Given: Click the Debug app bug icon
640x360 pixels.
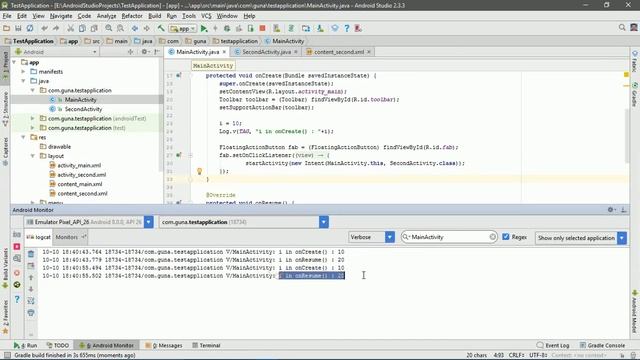Looking at the screenshot, I should coord(227,28).
